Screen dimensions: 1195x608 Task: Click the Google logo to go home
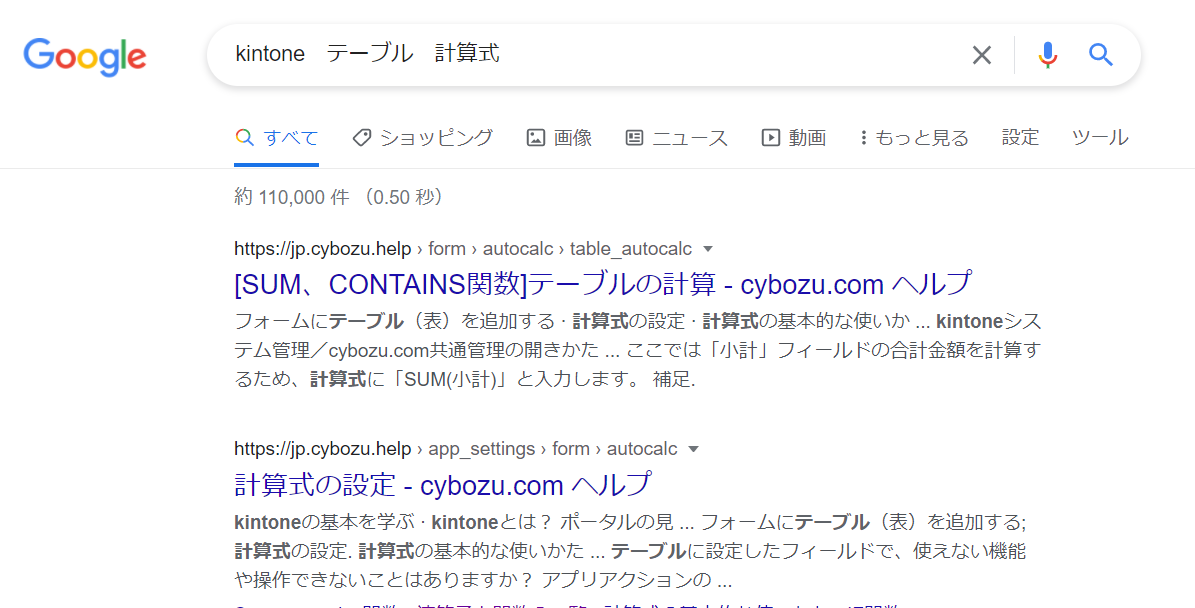(84, 57)
